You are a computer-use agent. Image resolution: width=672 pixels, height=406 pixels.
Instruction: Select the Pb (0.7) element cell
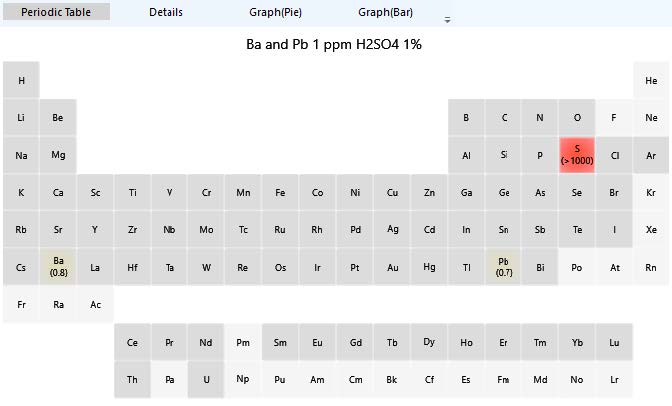503,266
